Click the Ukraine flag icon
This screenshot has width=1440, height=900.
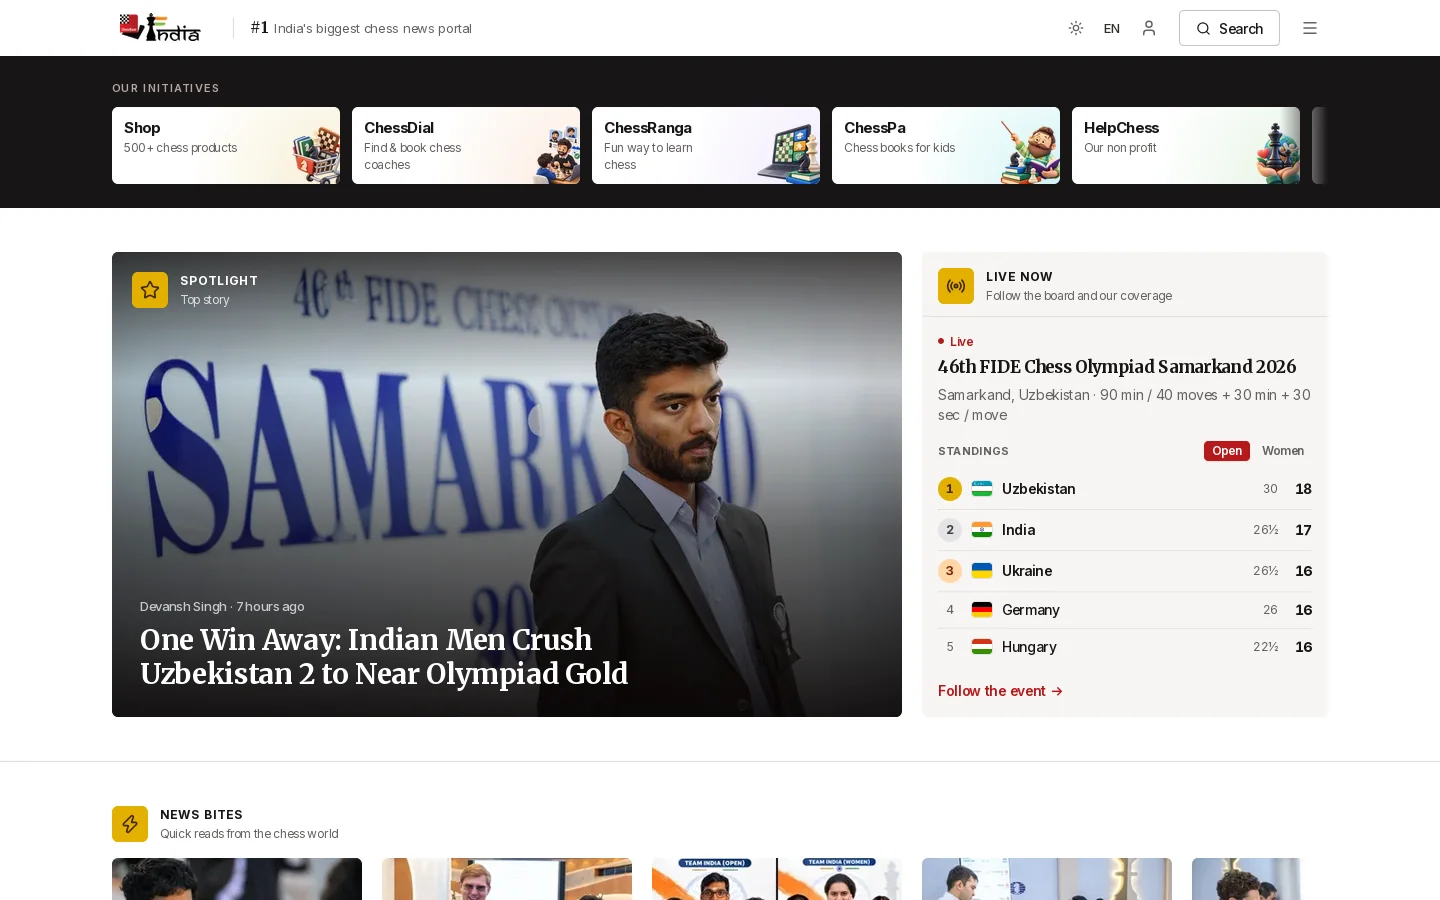(x=982, y=571)
